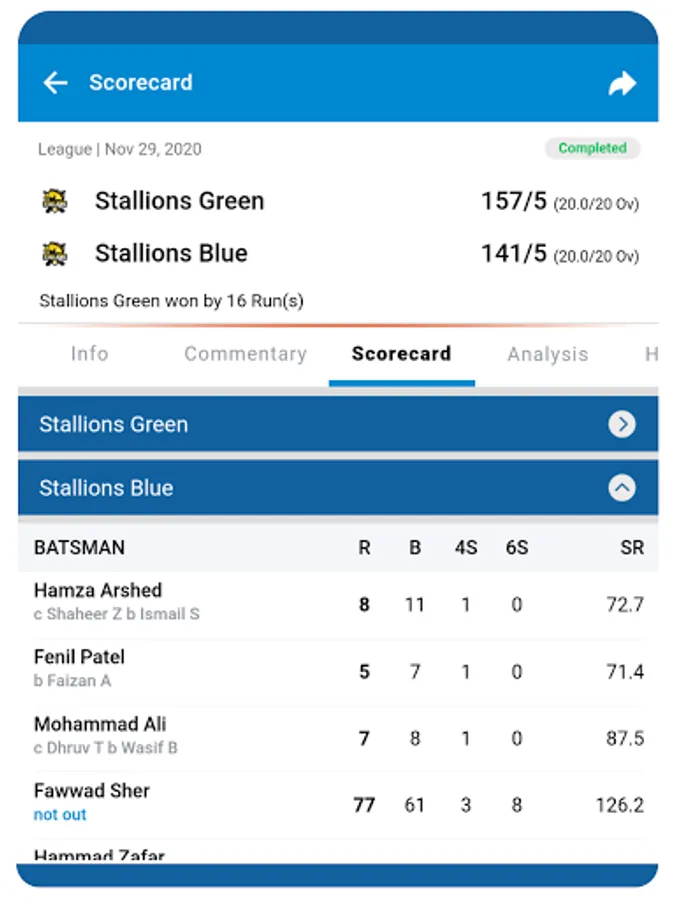Tap the Completed status badge

pos(592,148)
